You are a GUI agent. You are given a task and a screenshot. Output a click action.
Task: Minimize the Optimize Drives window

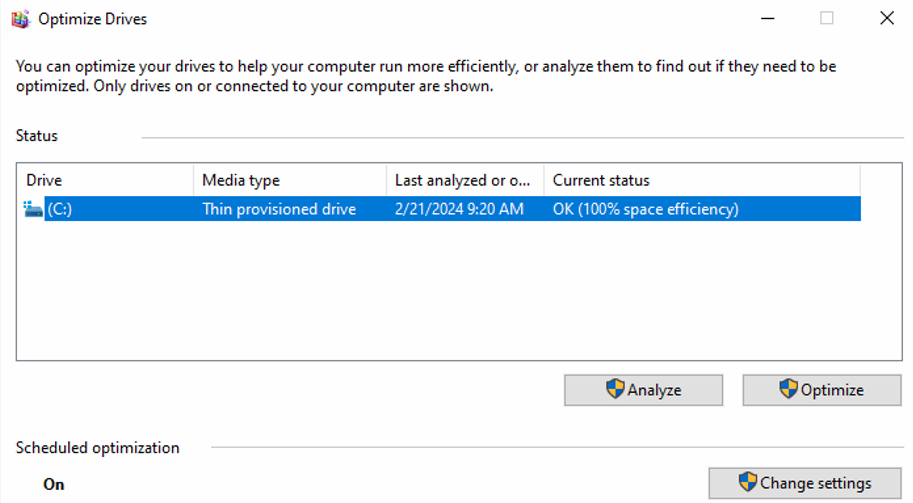[x=767, y=19]
